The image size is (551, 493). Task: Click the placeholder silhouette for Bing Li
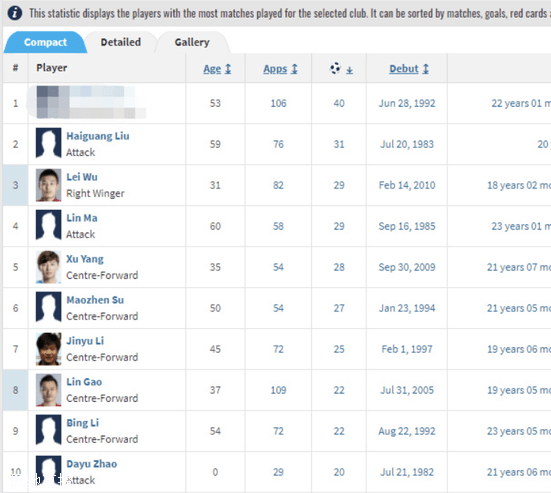48,431
